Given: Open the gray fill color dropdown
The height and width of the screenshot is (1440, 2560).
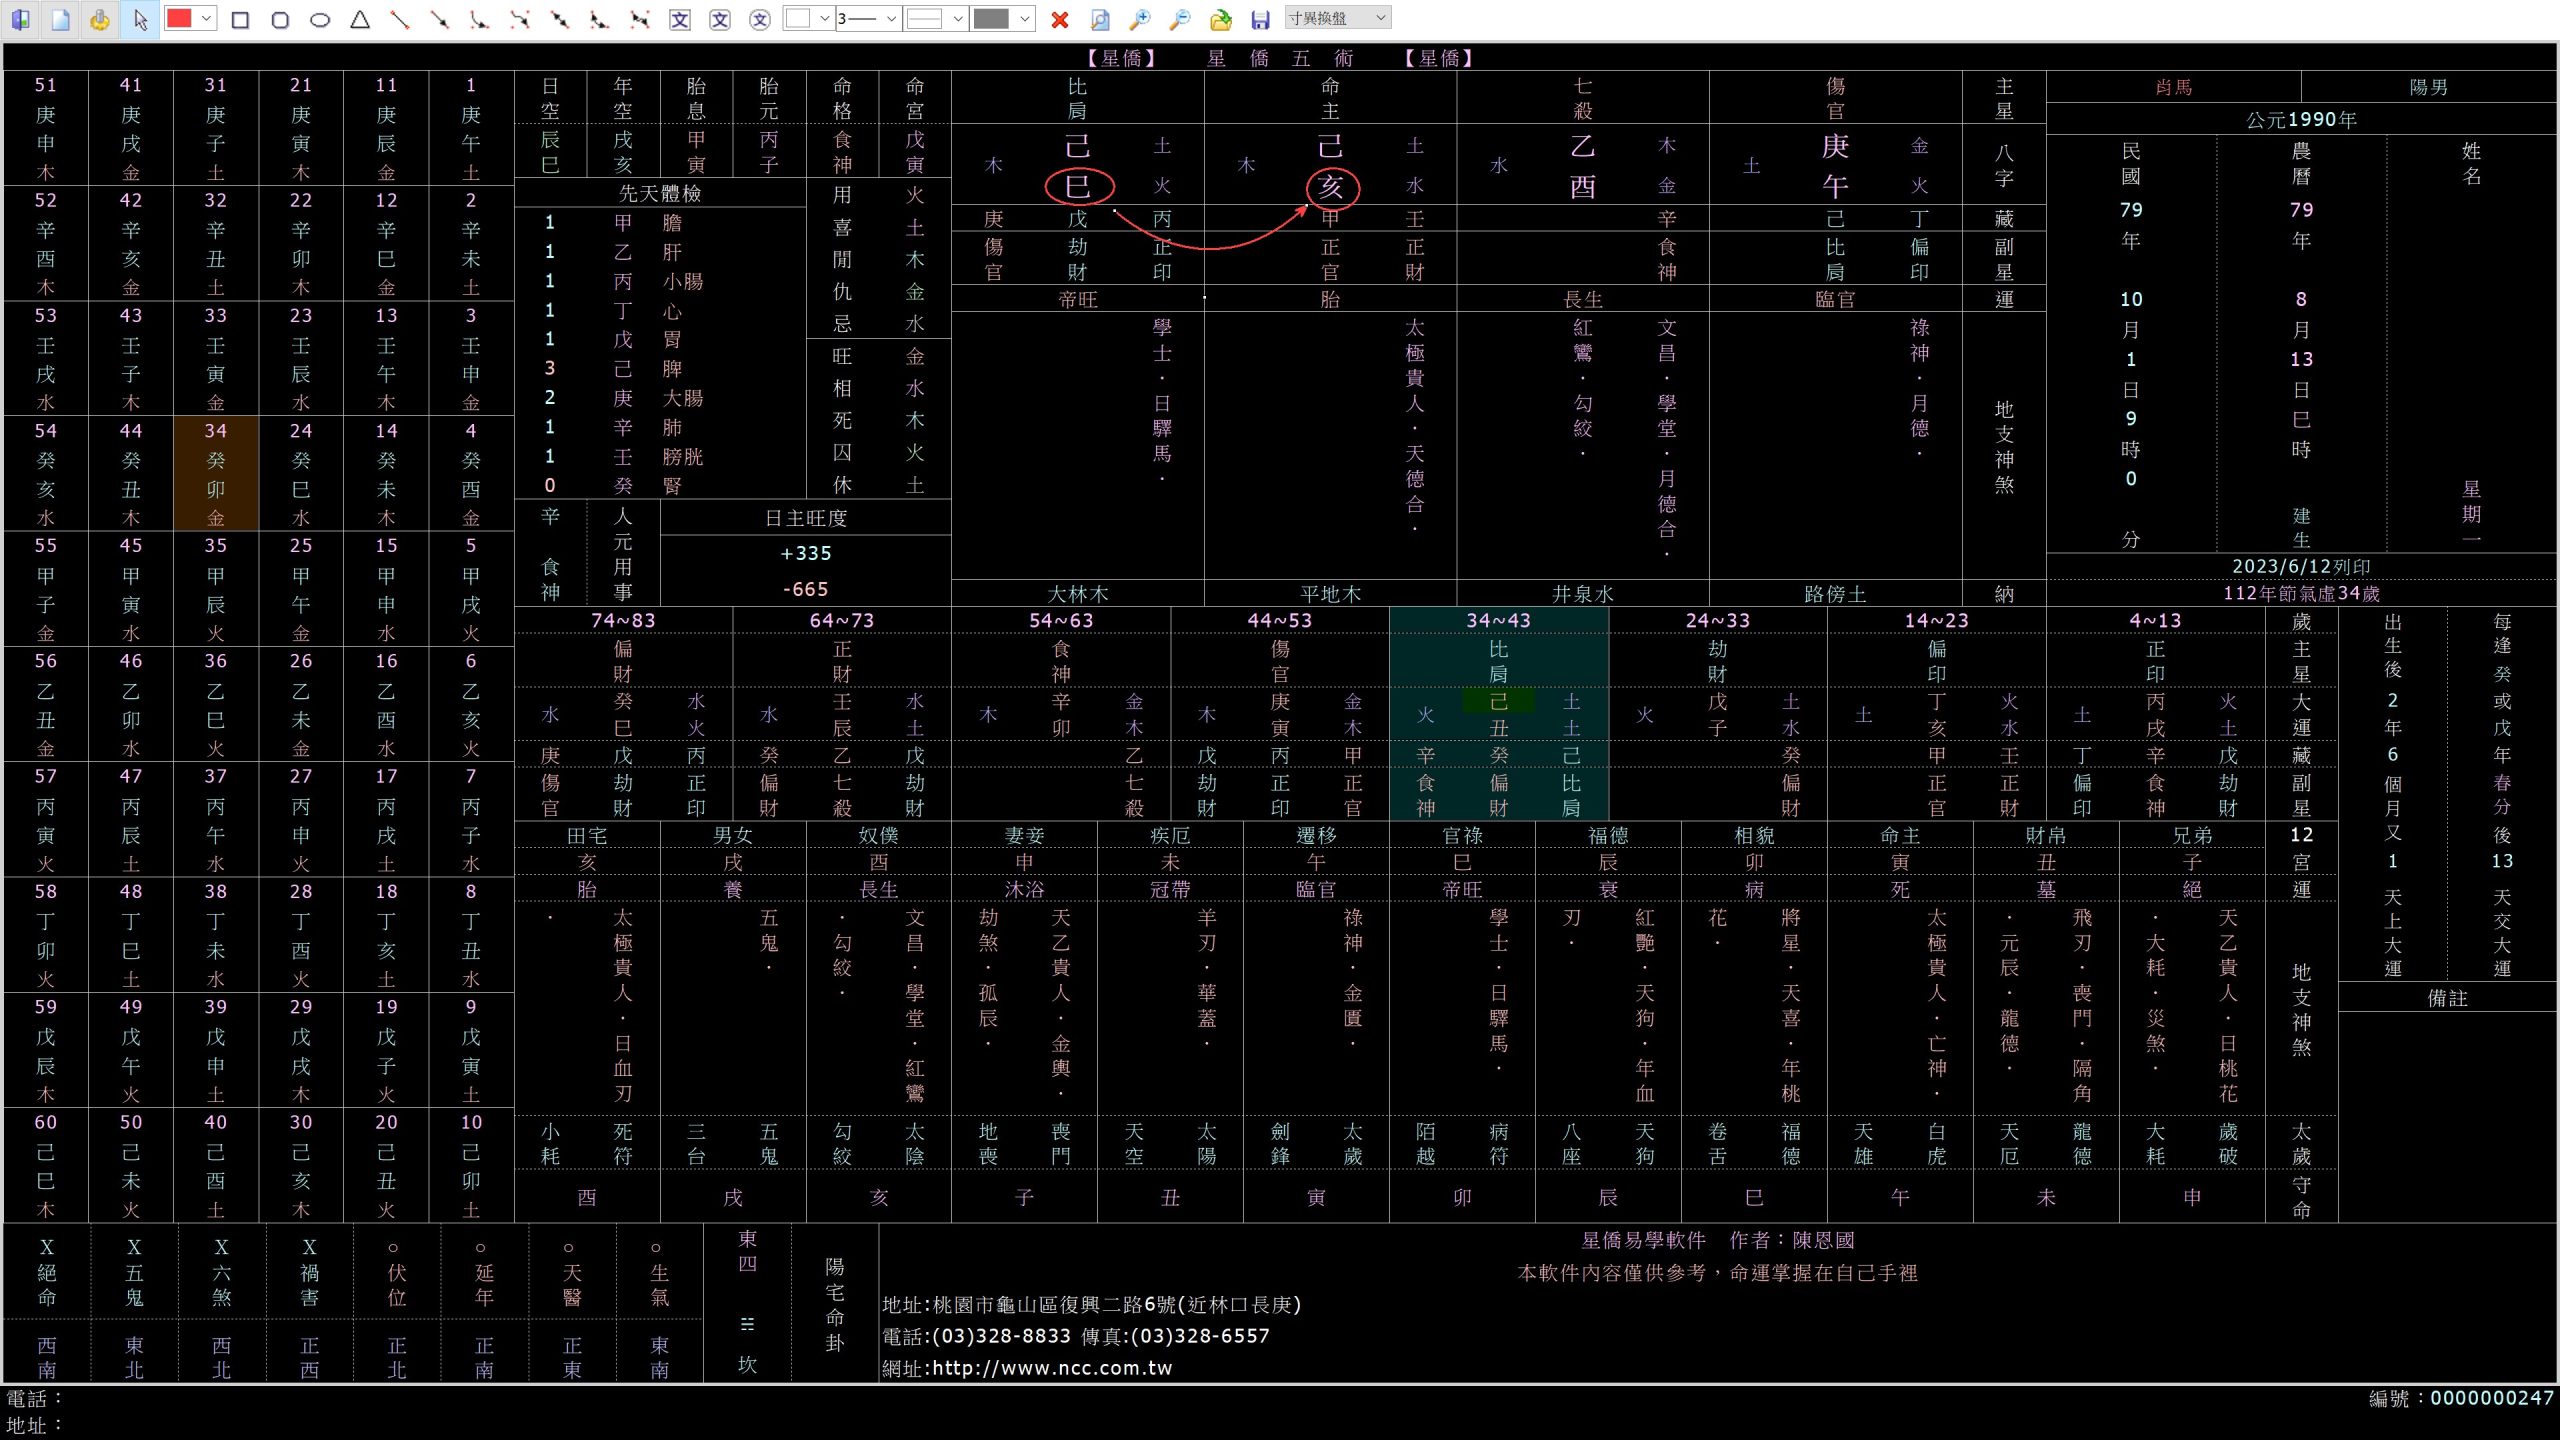Looking at the screenshot, I should [x=1024, y=19].
